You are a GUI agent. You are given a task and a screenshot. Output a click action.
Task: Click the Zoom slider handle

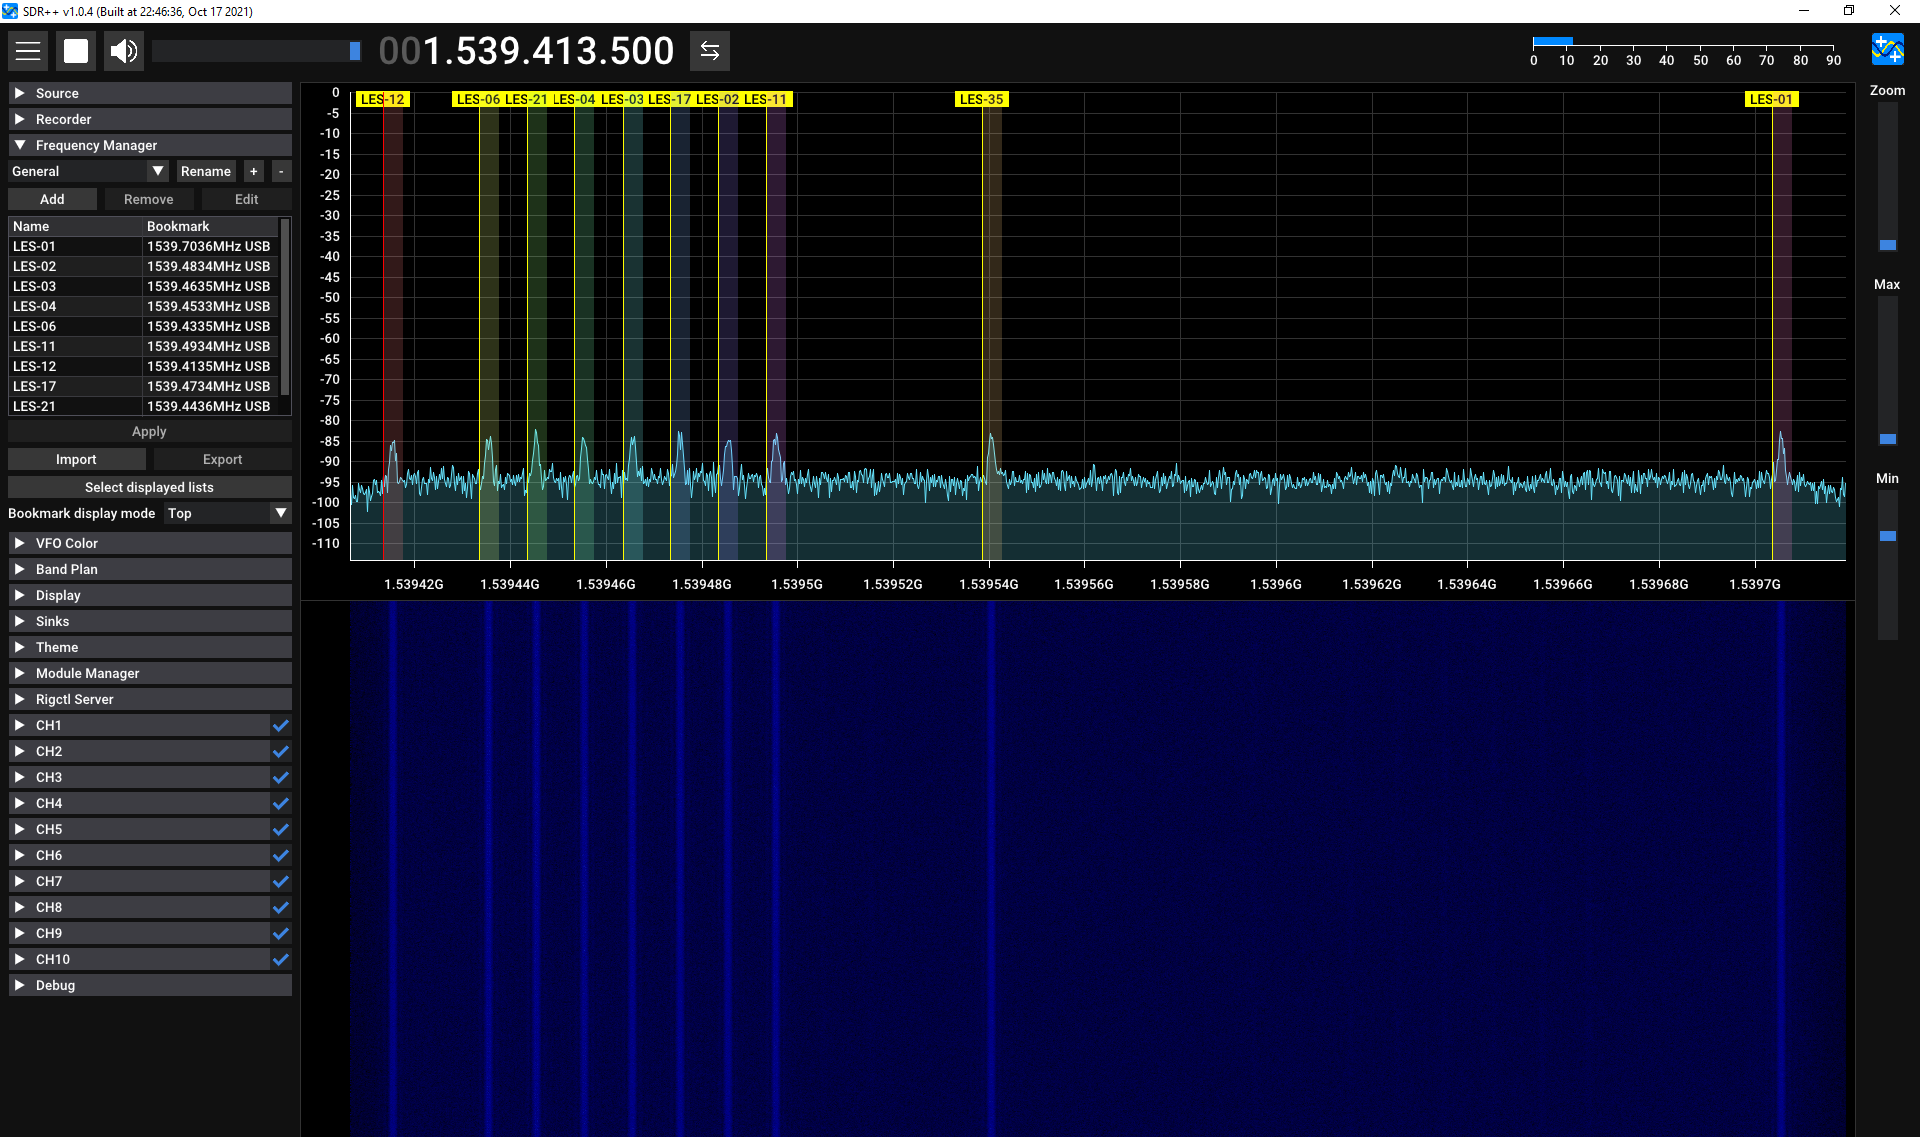(1888, 245)
